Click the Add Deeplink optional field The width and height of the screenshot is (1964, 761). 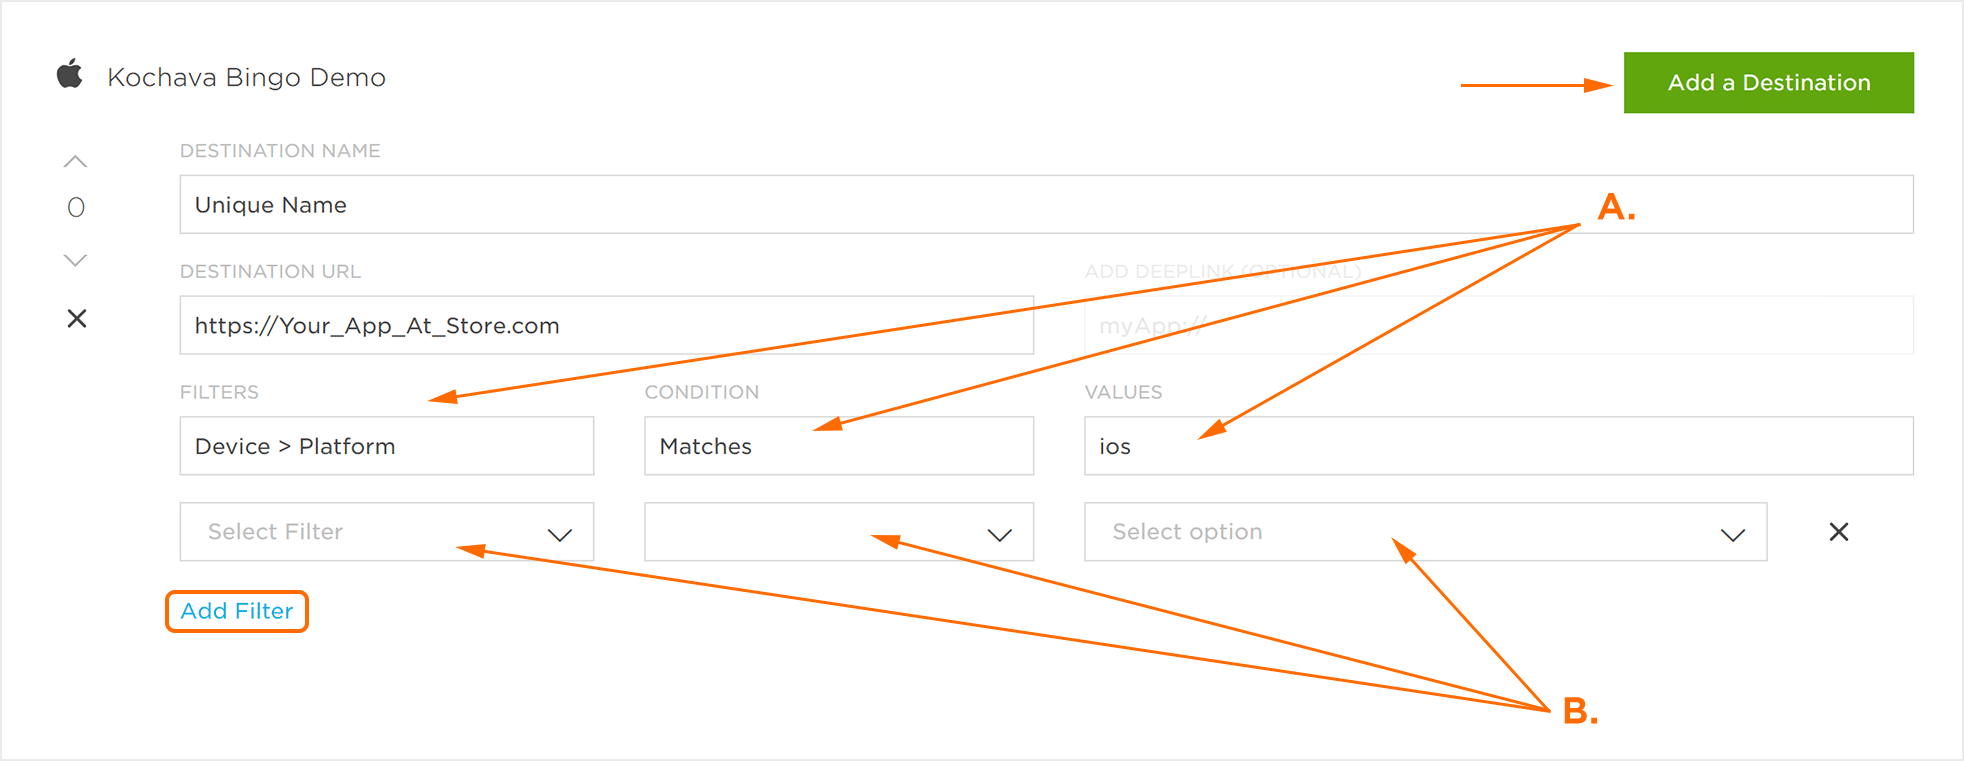pyautogui.click(x=1498, y=326)
